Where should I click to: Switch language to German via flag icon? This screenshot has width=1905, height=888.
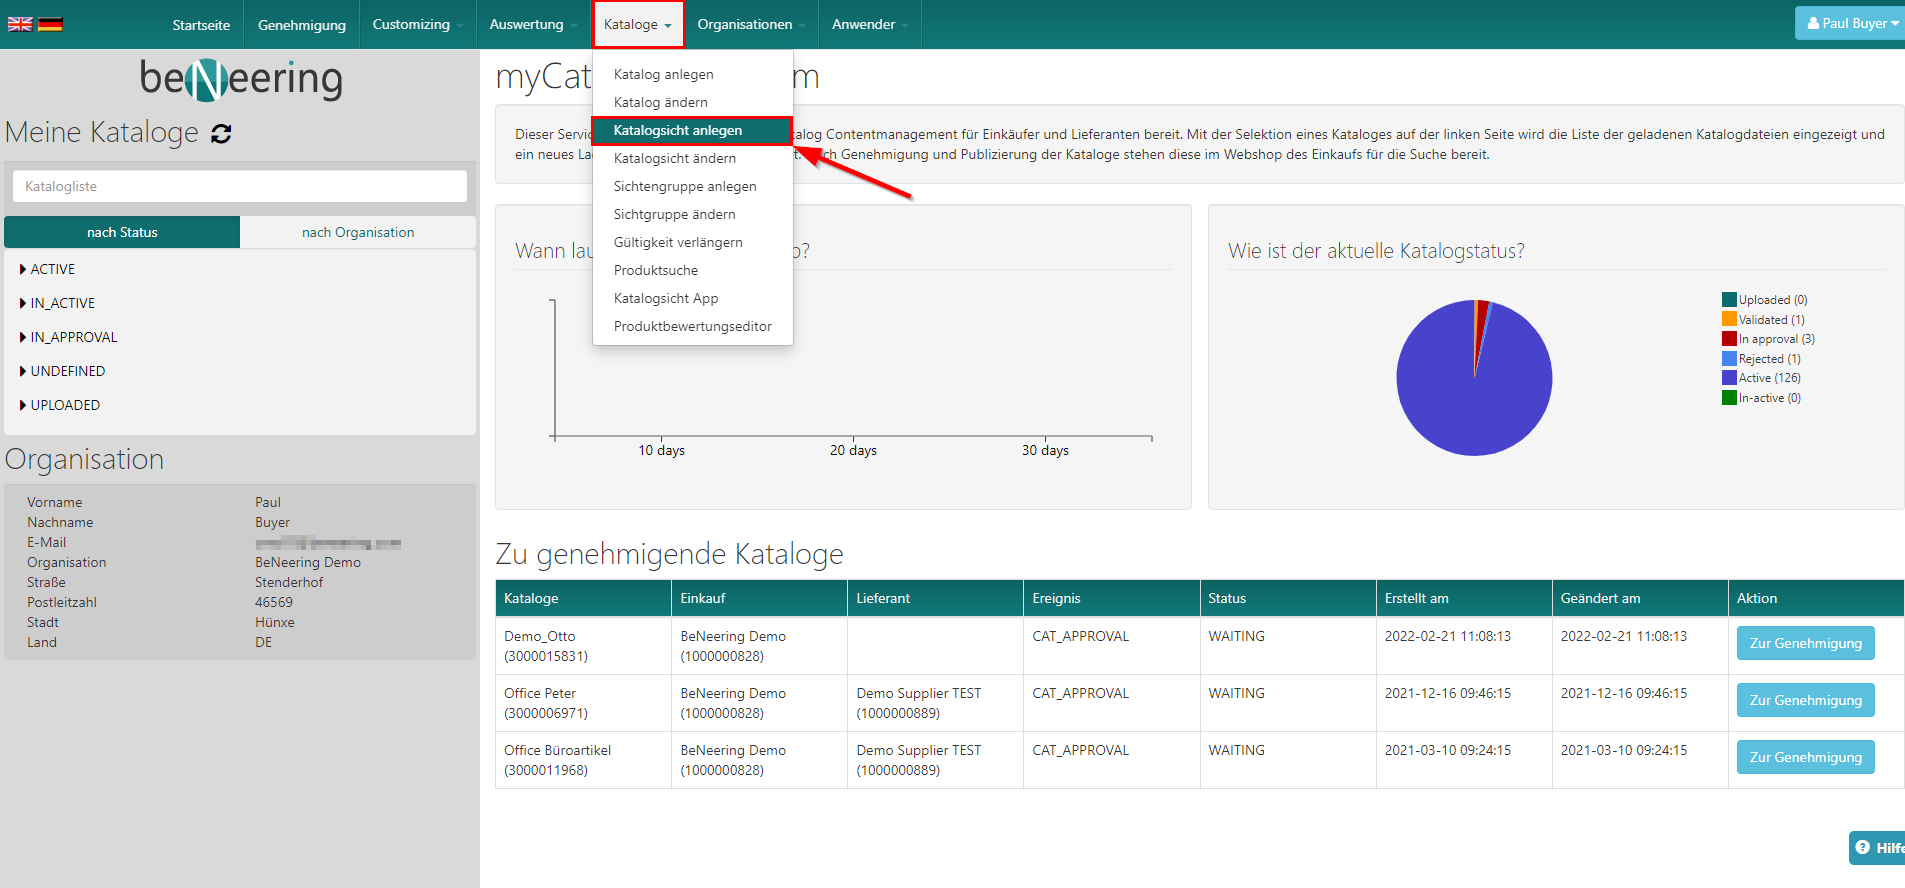point(50,24)
